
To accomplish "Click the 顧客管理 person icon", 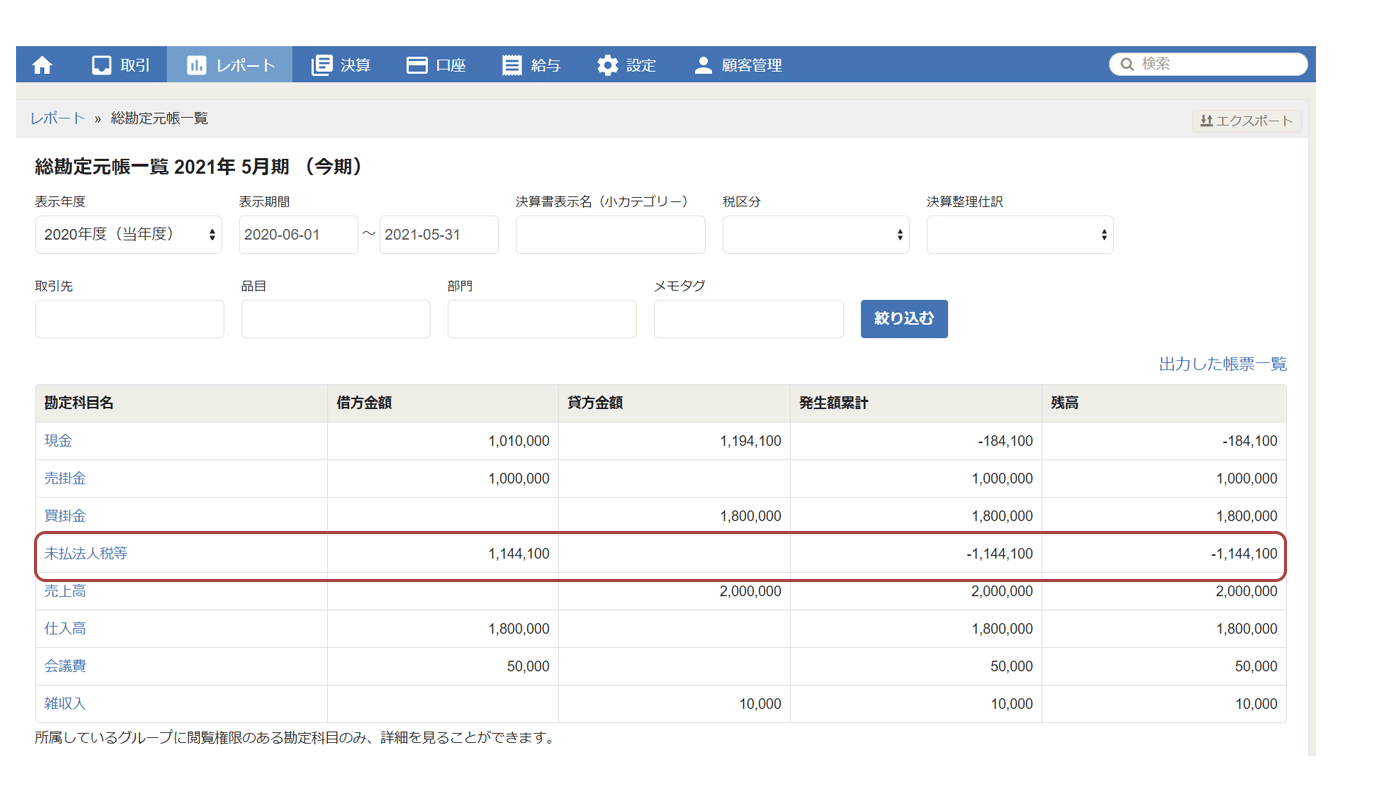I will [703, 65].
